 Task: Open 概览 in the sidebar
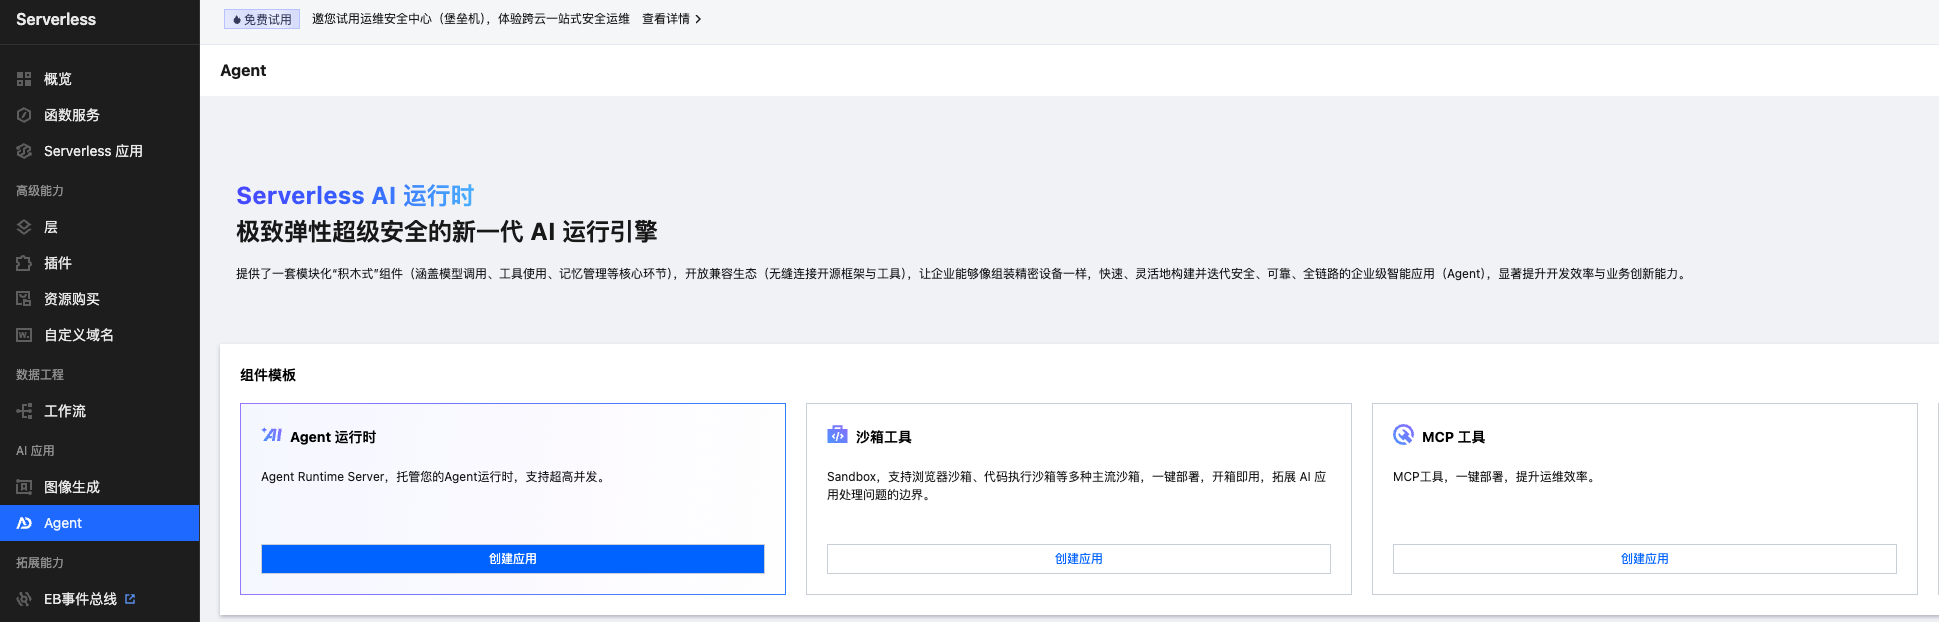[100, 79]
